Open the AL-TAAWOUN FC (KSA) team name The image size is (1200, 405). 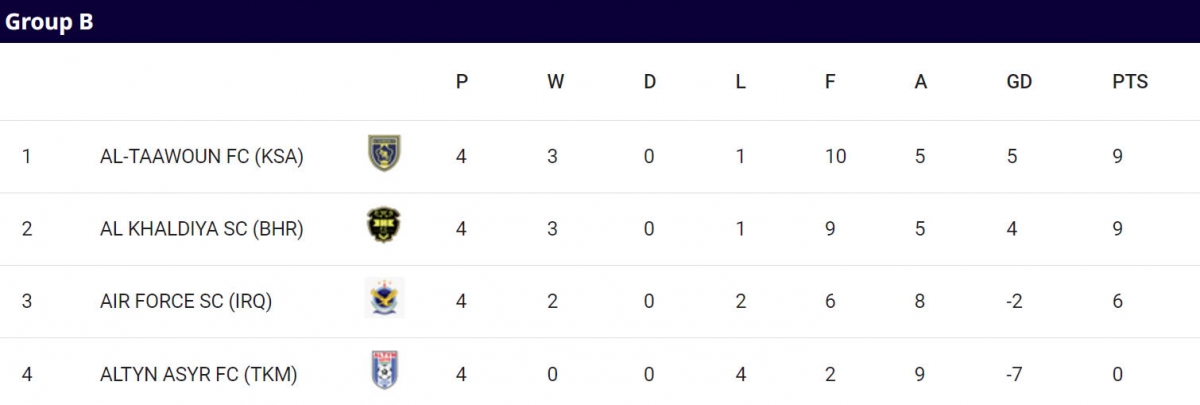click(x=202, y=157)
